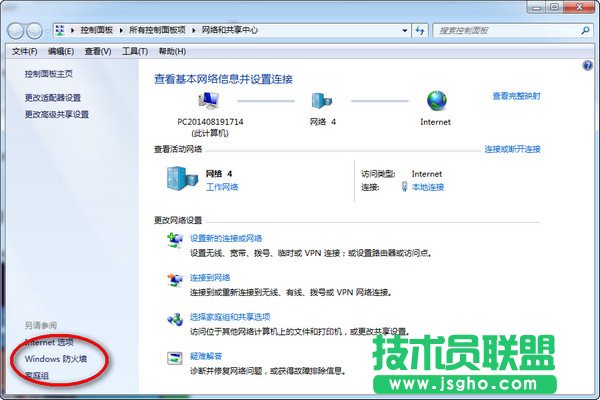The height and width of the screenshot is (400, 600).
Task: Open Windows 防火墙 from the see-also list
Action: pyautogui.click(x=56, y=358)
